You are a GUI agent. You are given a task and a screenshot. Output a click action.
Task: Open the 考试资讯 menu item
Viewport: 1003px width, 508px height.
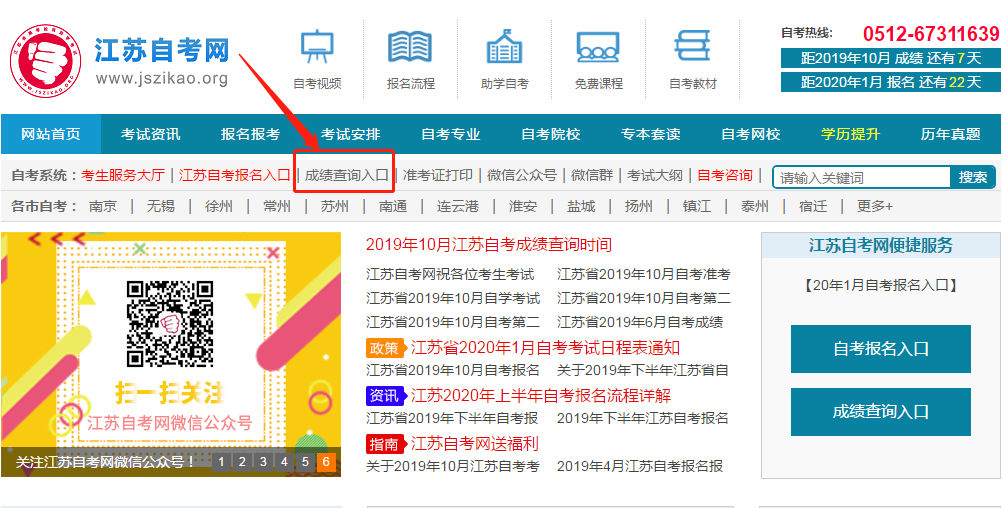pyautogui.click(x=151, y=134)
